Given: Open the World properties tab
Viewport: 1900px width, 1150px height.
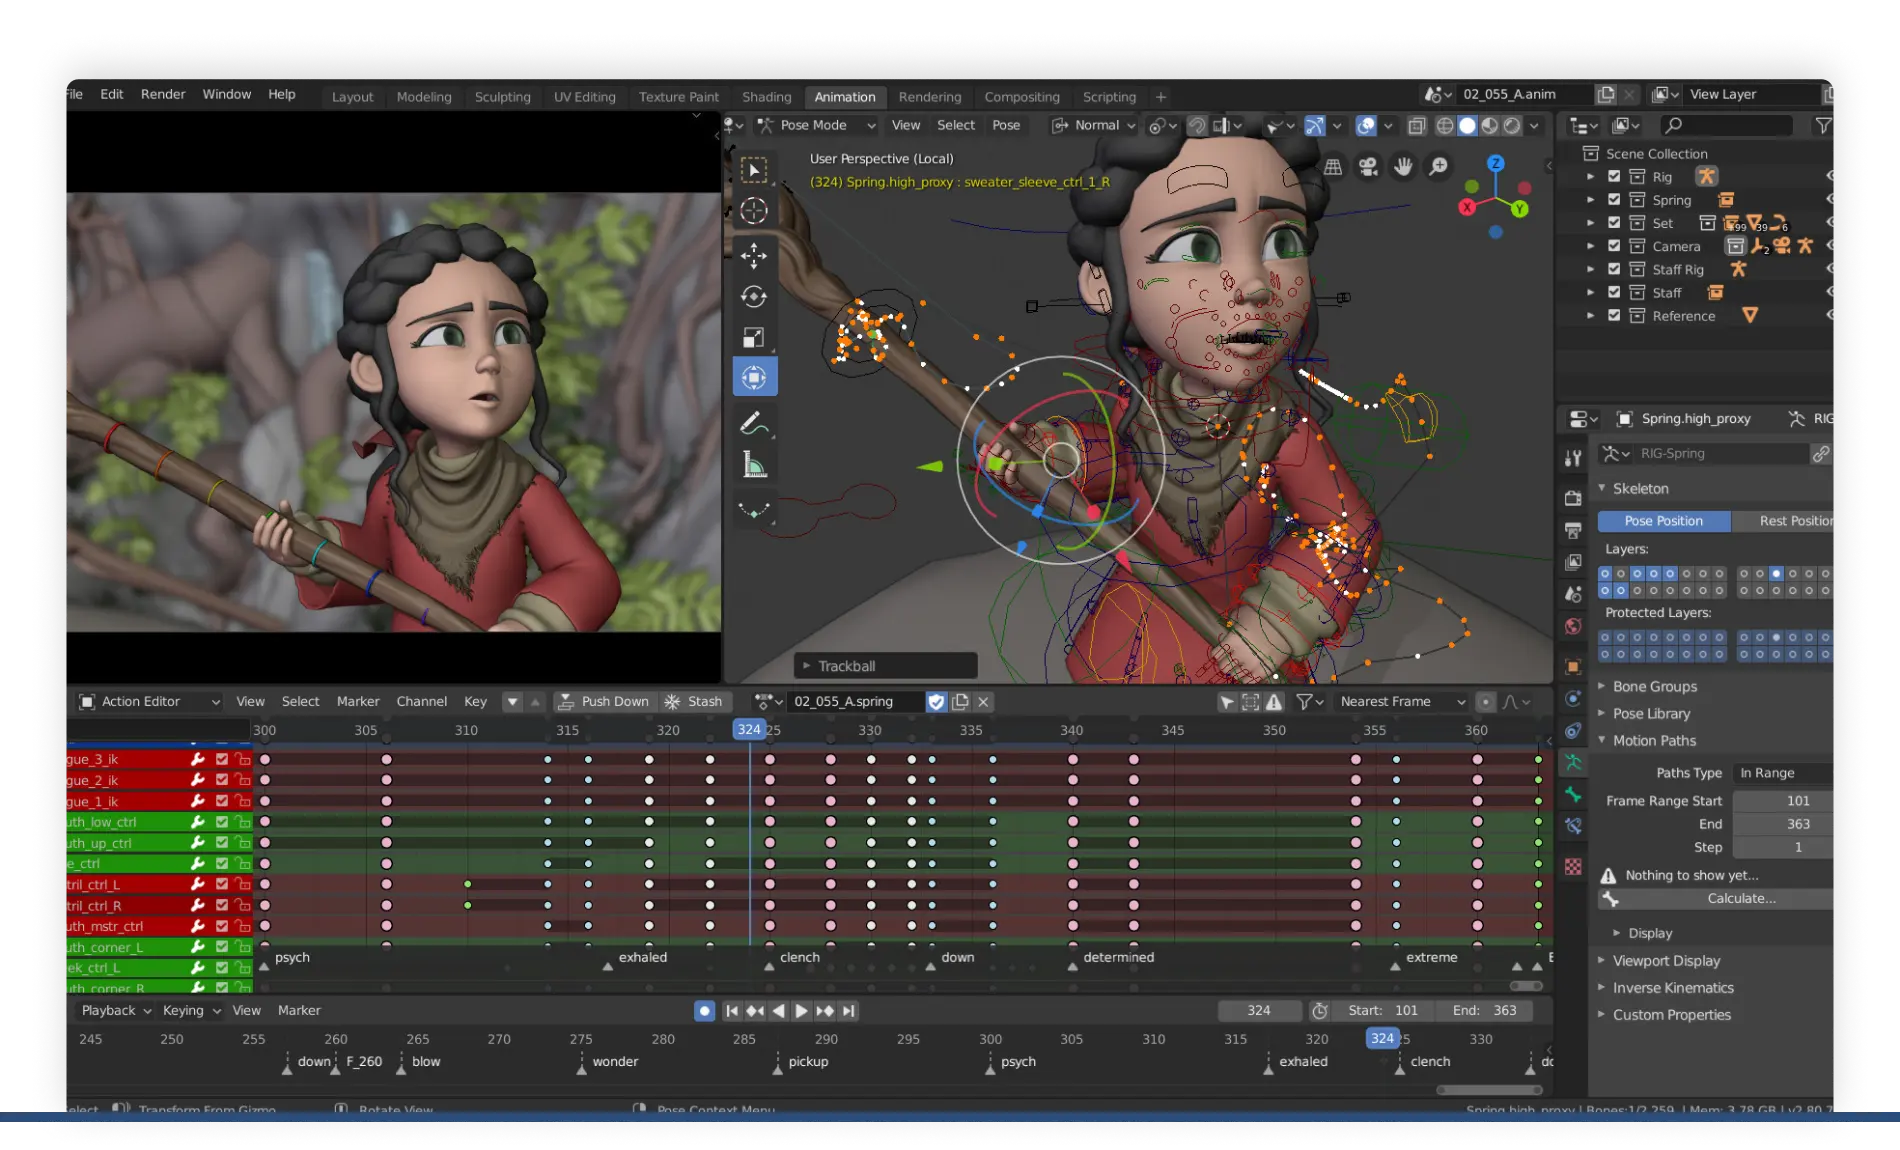Looking at the screenshot, I should [1573, 627].
